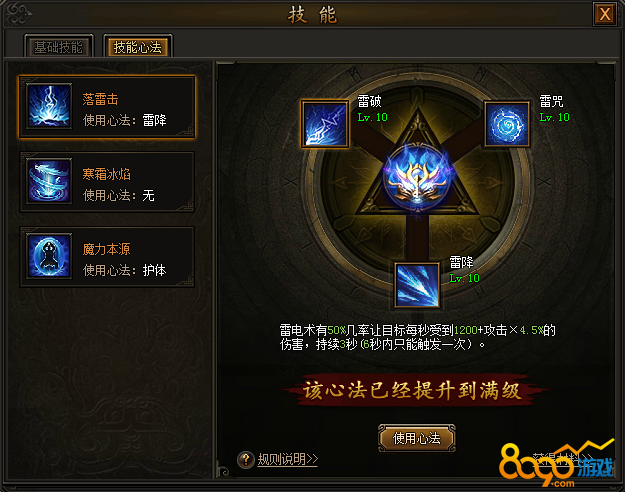Select the 魔力本源 skill entry
625x492 pixels.
[x=107, y=257]
